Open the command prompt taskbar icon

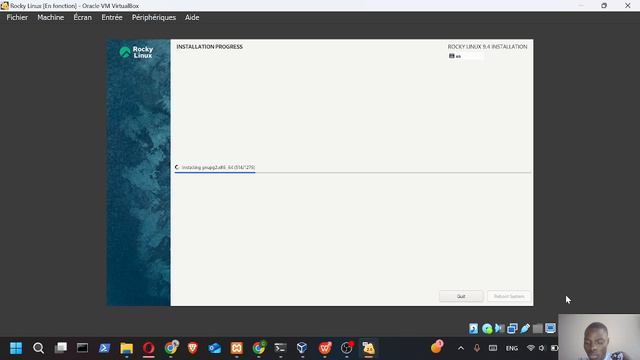point(280,348)
